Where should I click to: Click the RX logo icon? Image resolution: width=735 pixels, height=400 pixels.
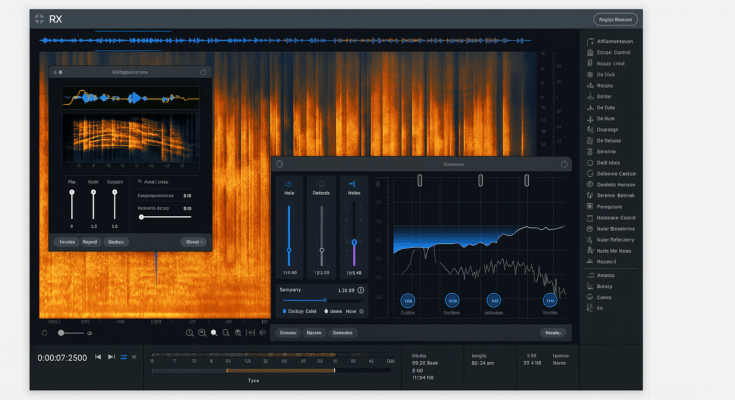click(x=39, y=19)
